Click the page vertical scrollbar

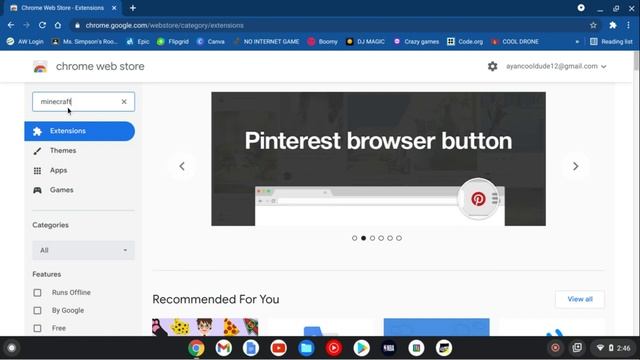[x=637, y=61]
